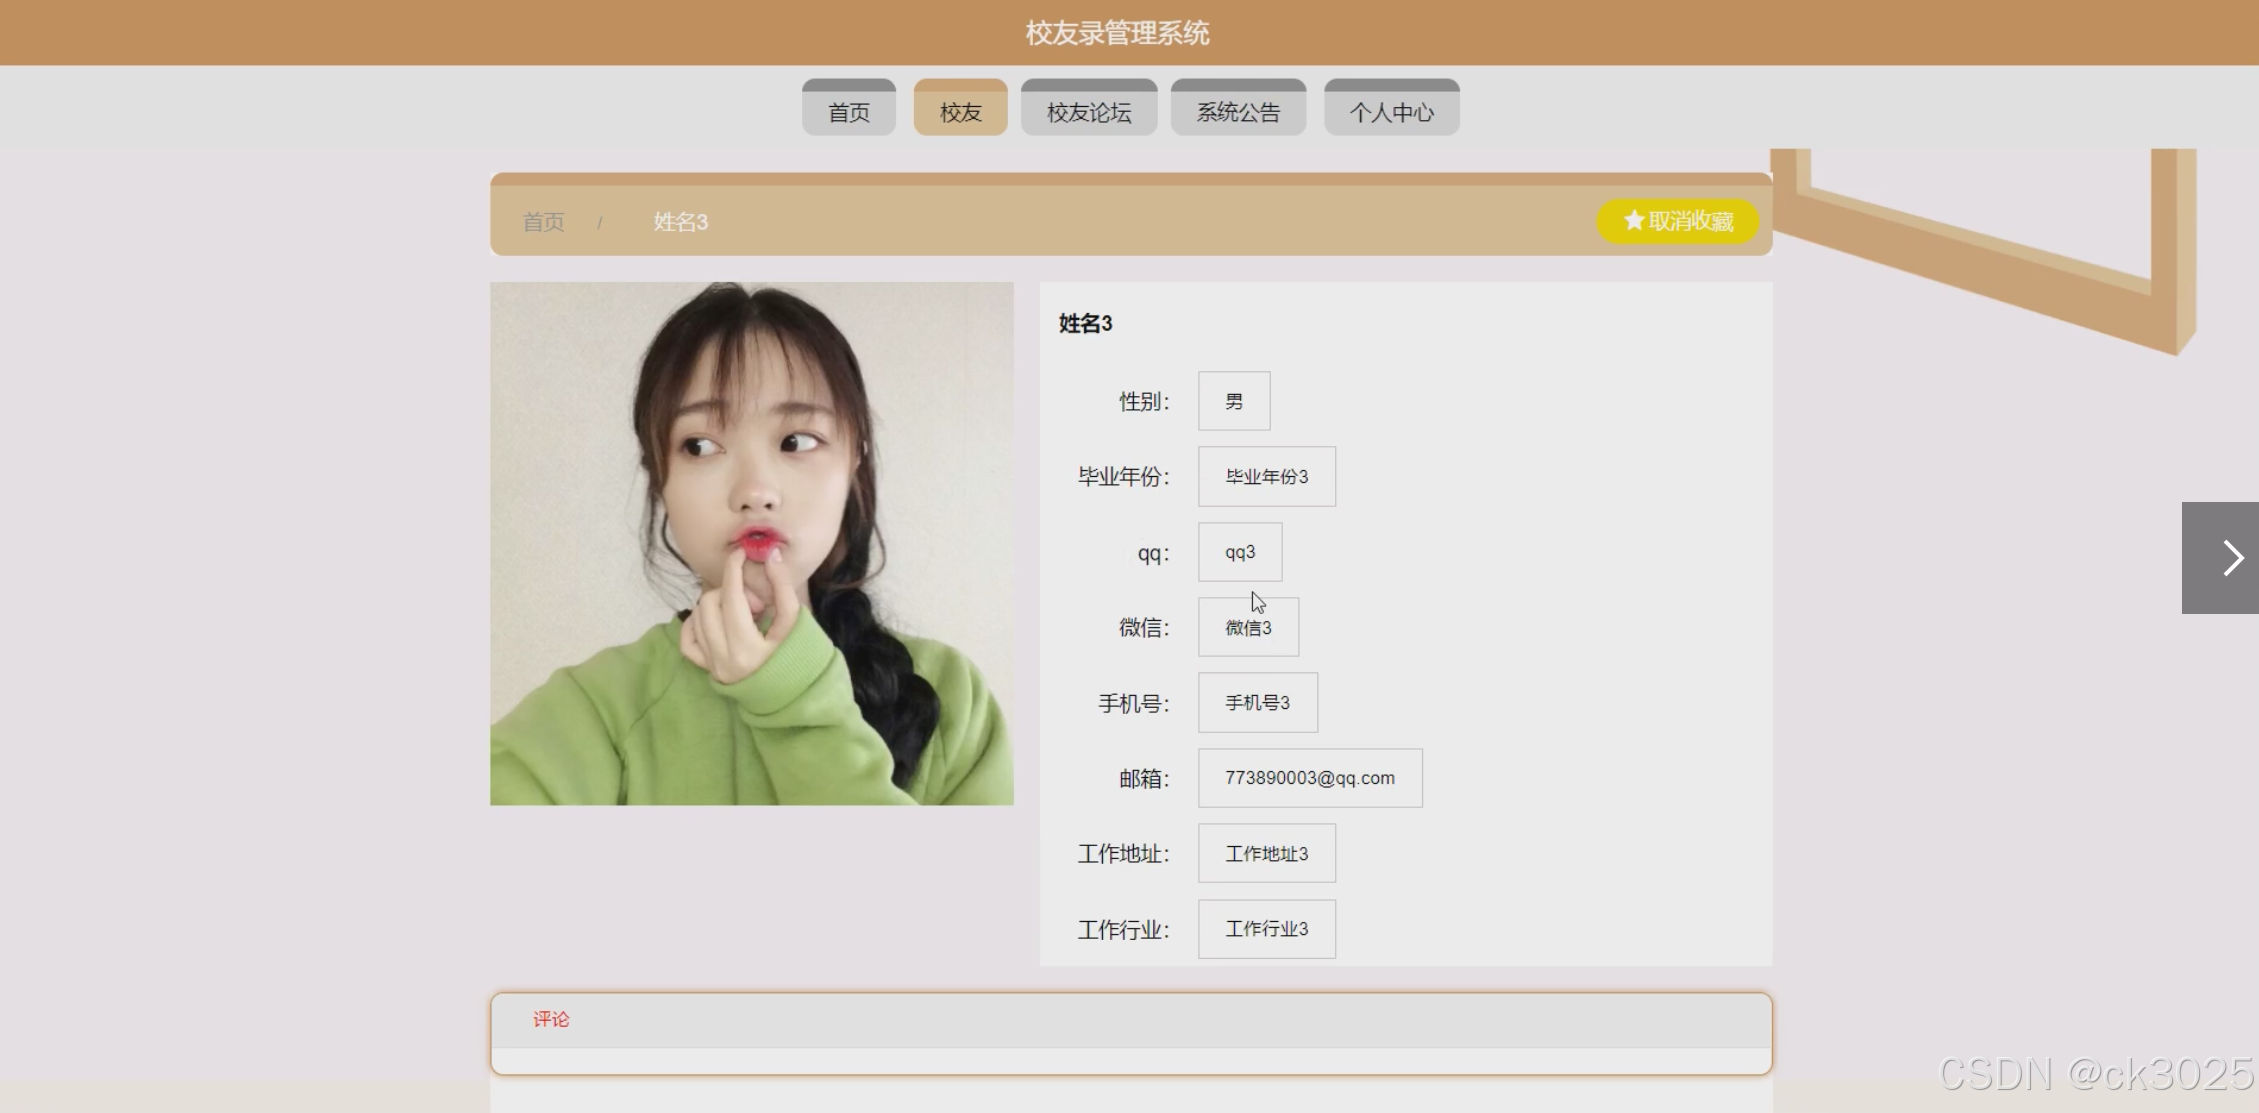Click the email 773890003@qq.com field
The image size is (2259, 1113).
pyautogui.click(x=1310, y=778)
